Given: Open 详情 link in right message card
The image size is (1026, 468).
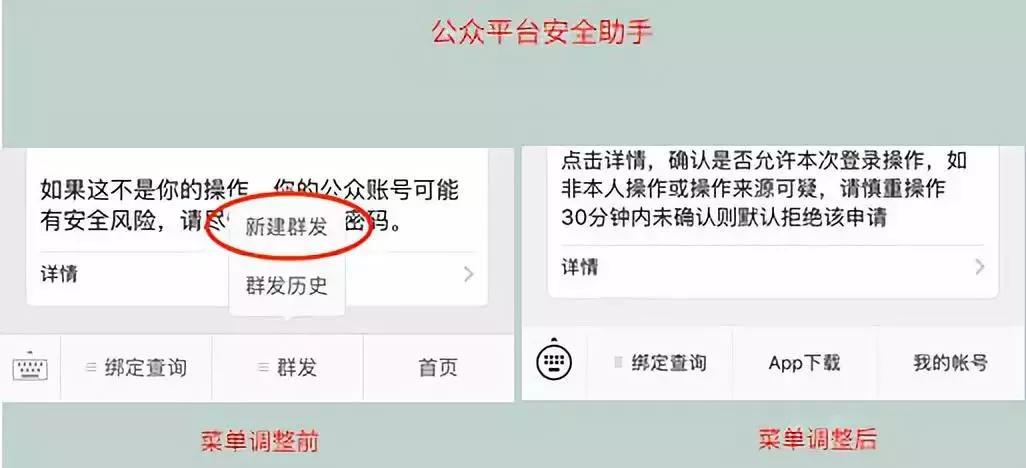Looking at the screenshot, I should point(579,266).
